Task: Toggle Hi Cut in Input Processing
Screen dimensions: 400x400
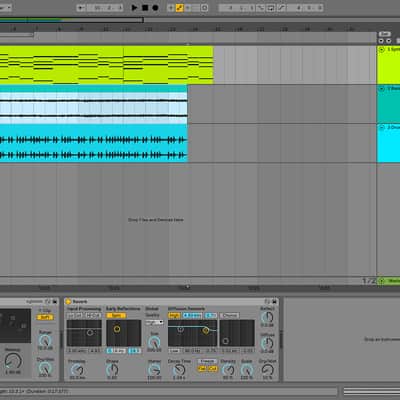Action: pyautogui.click(x=93, y=315)
